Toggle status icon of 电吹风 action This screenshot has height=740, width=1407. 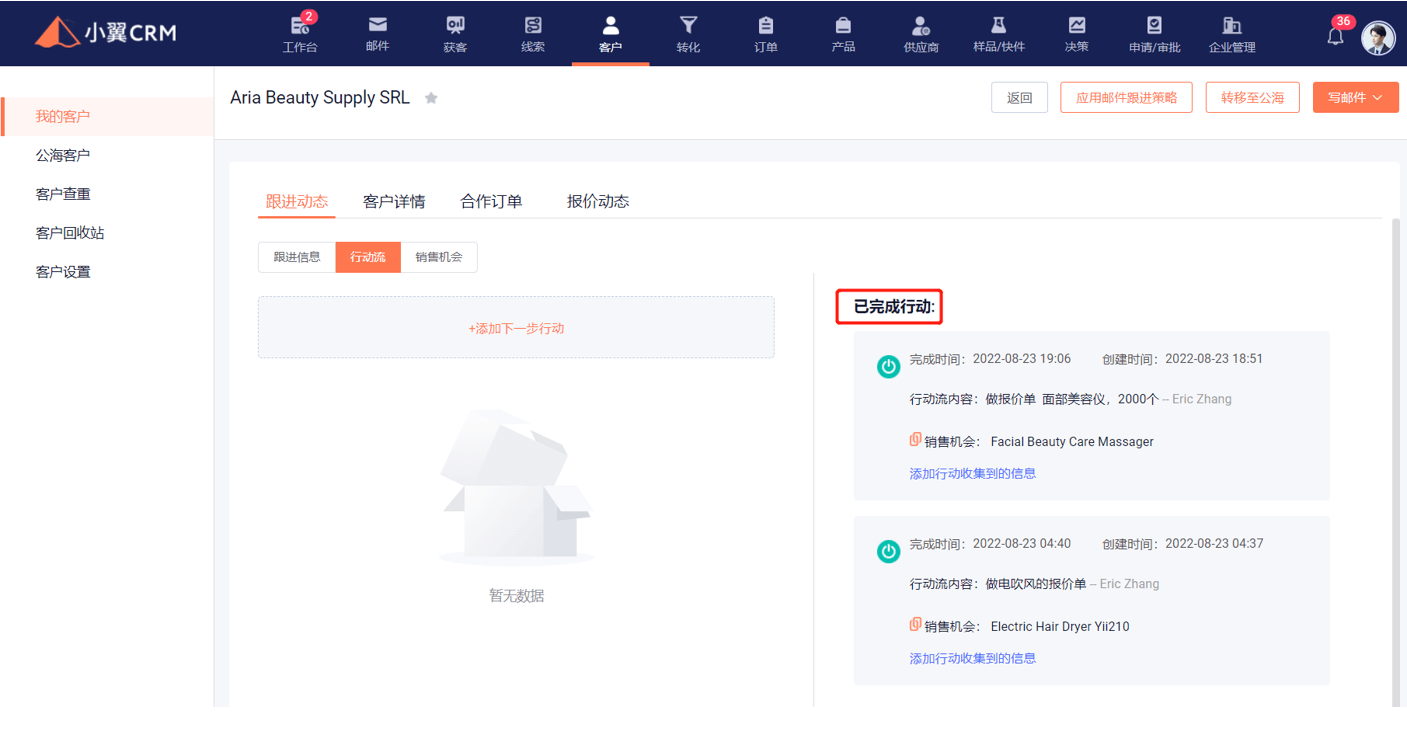(x=888, y=551)
